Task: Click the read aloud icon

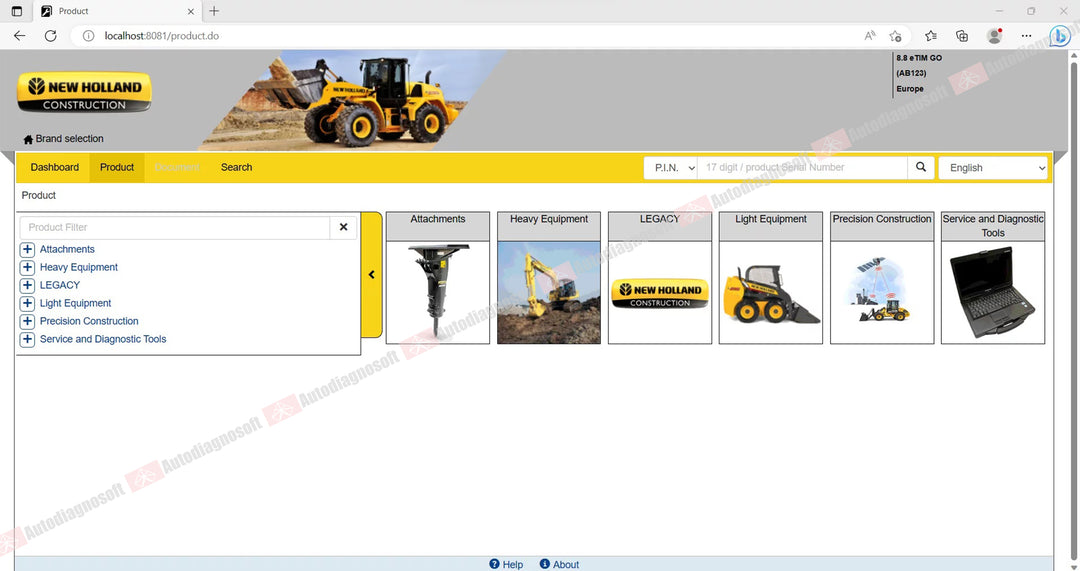Action: [x=870, y=36]
